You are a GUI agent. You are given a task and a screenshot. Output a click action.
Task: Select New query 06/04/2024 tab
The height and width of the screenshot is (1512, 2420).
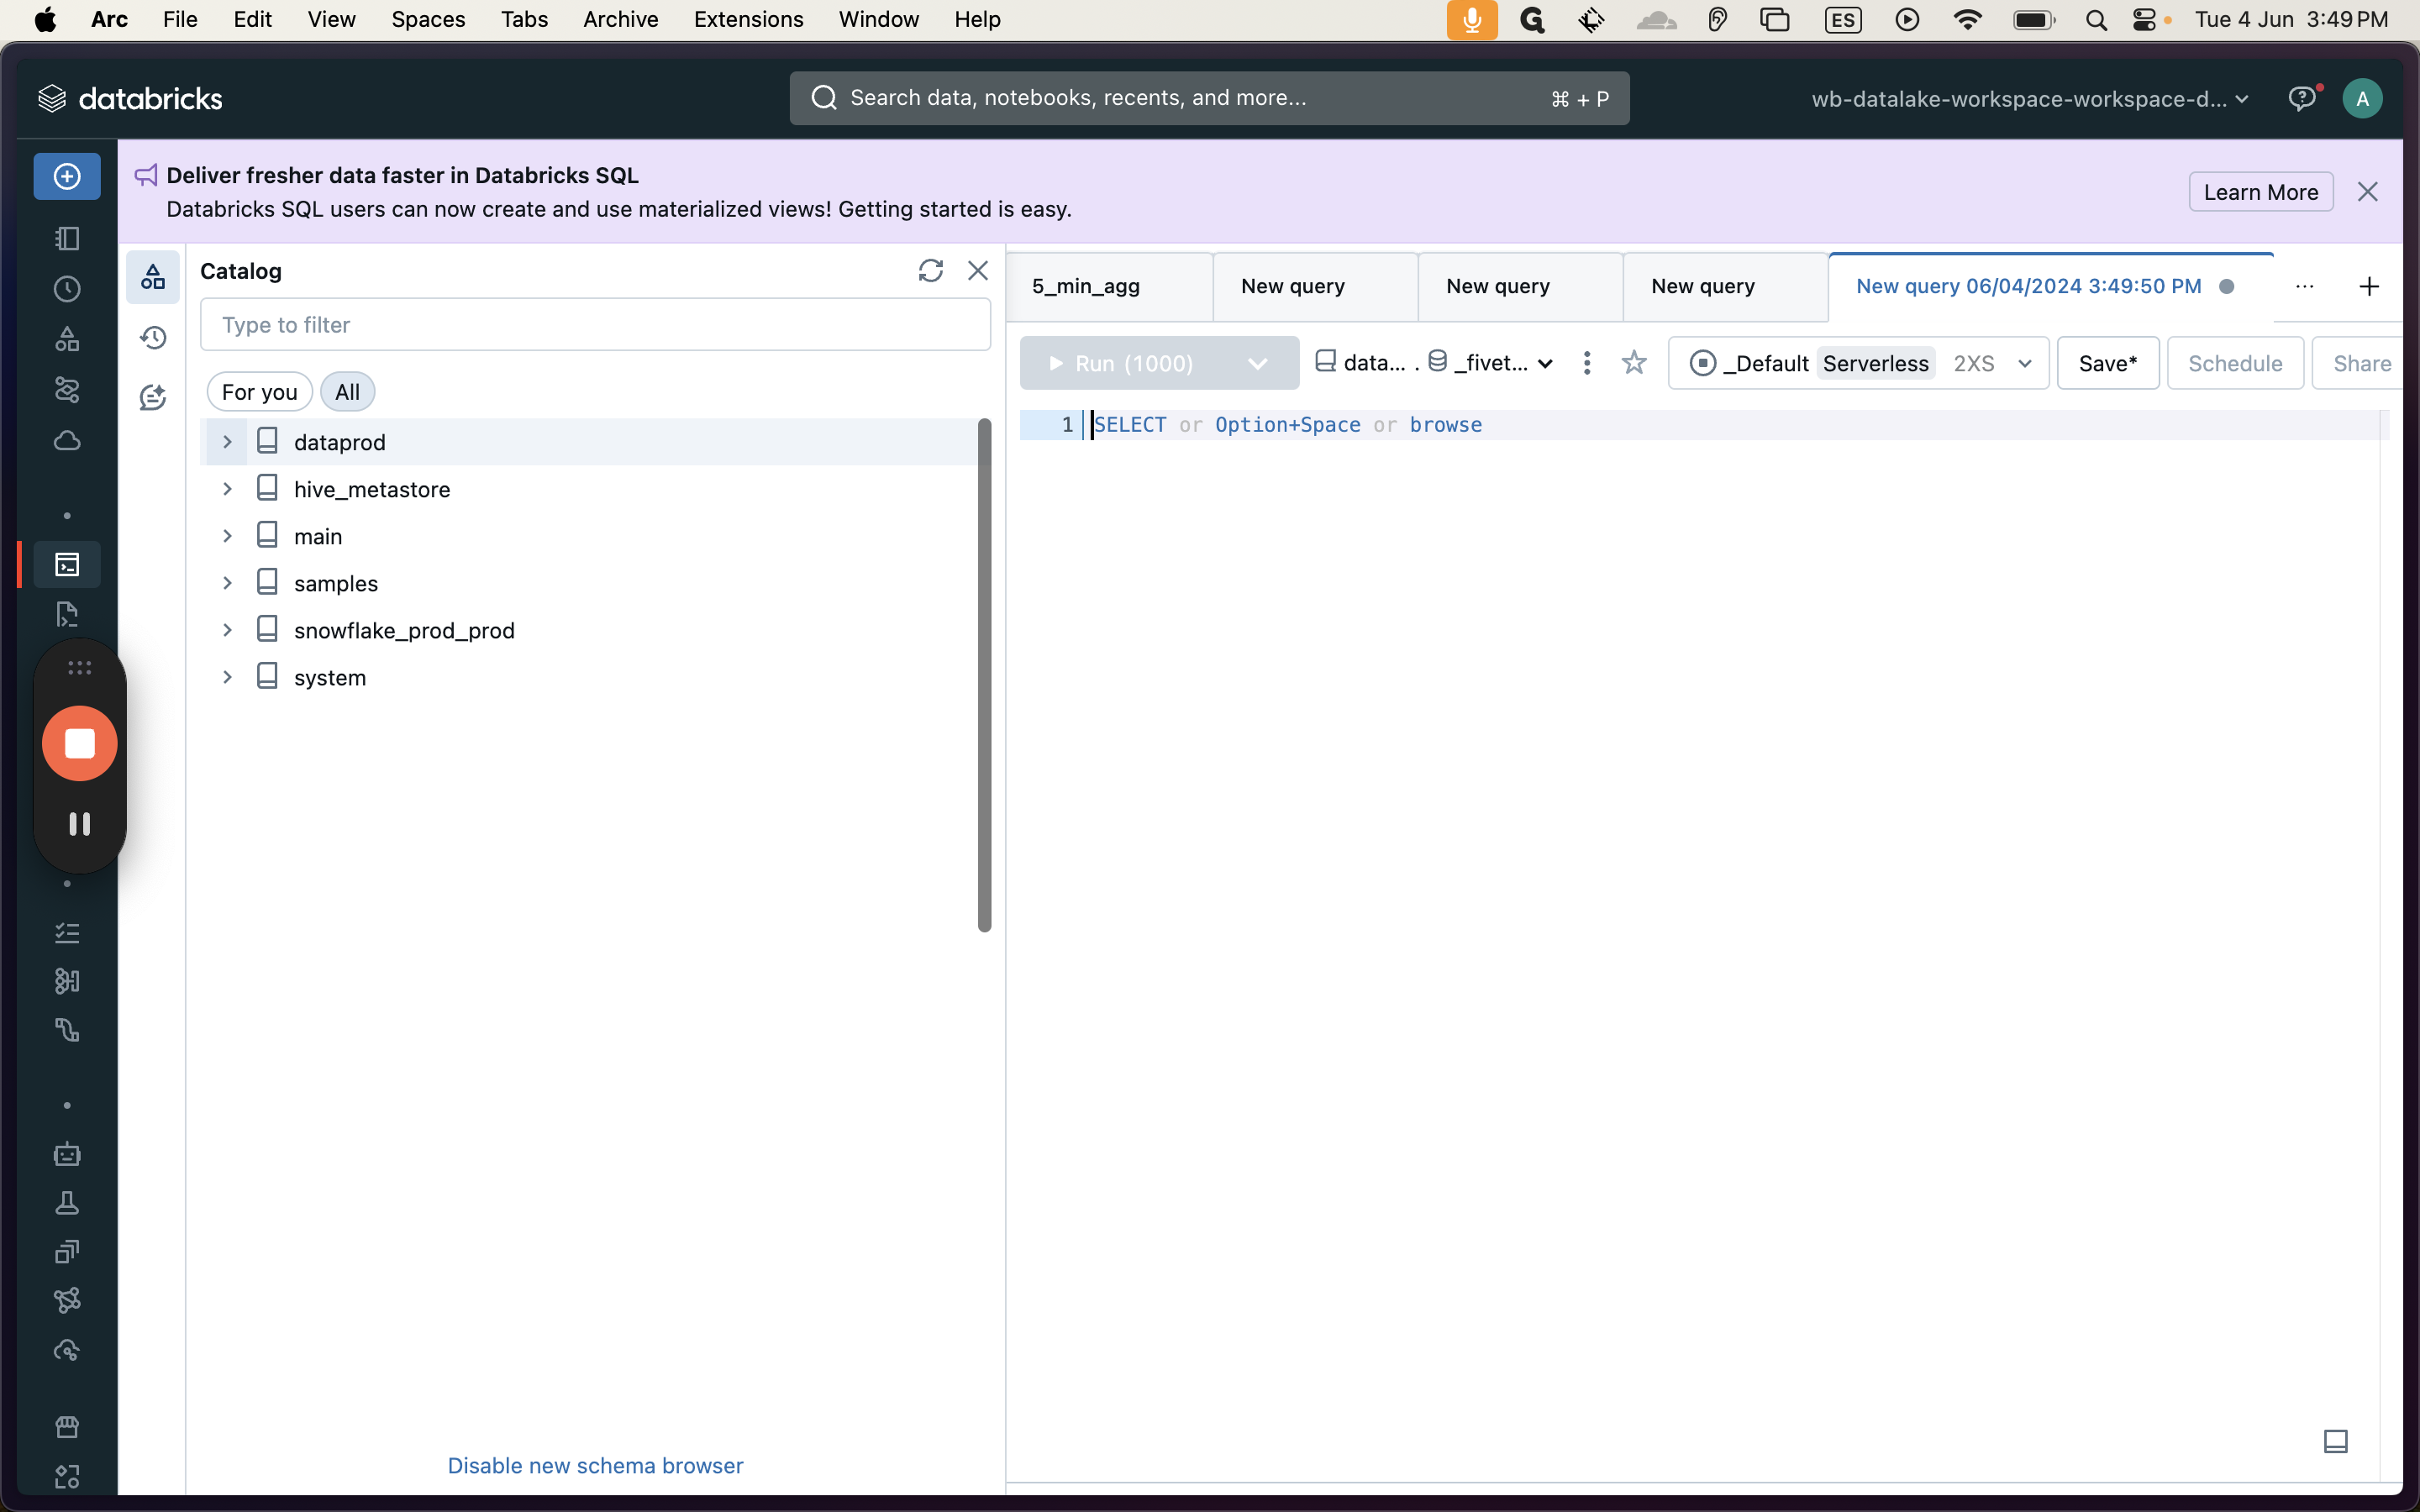(2050, 287)
